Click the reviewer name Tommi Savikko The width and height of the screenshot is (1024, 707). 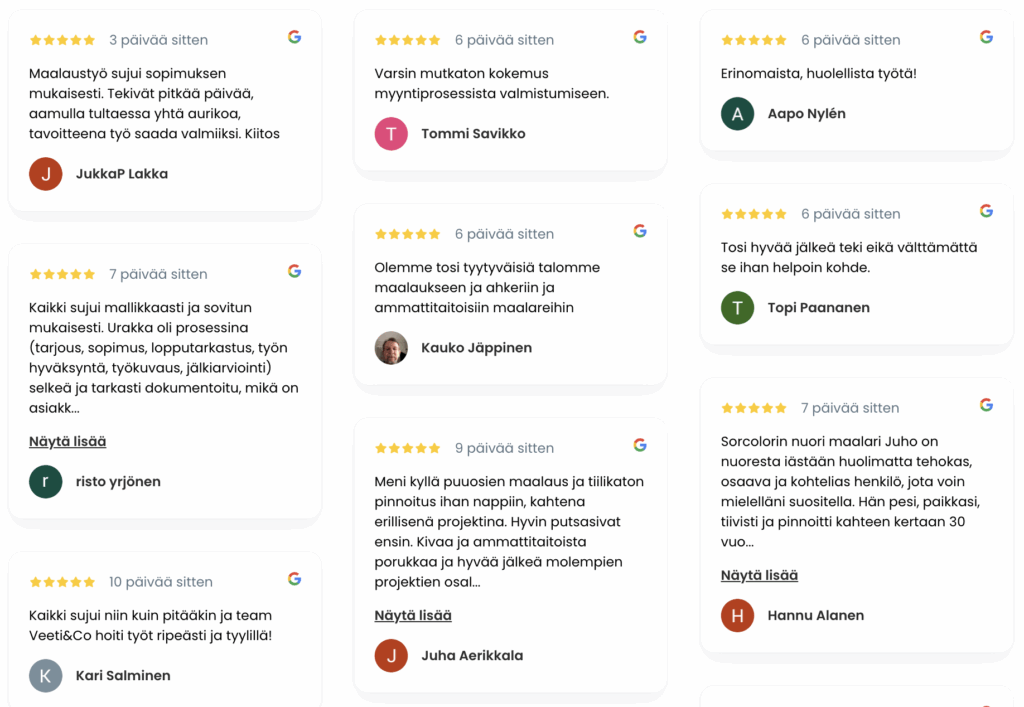[473, 134]
